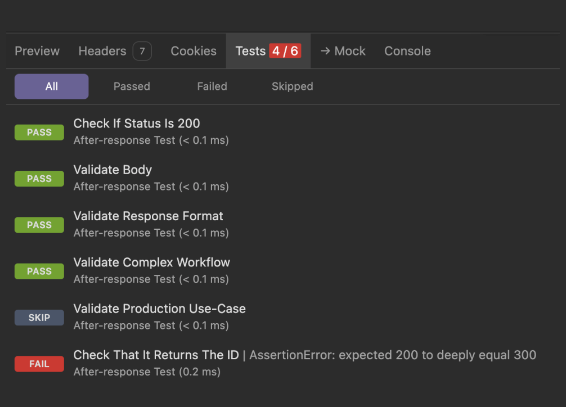
Task: Open the Preview tab
Action: [37, 51]
